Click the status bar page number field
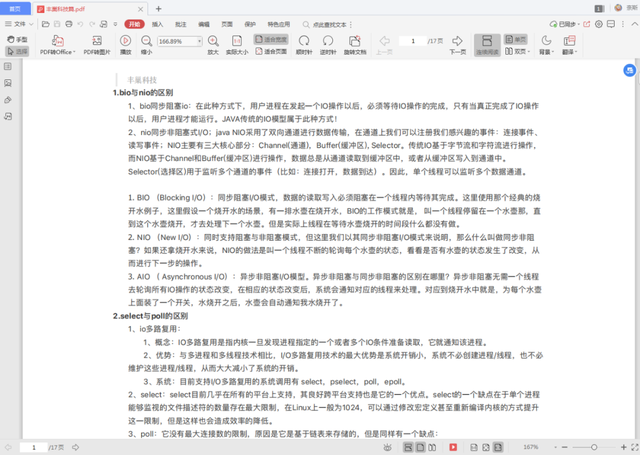 tap(33, 447)
